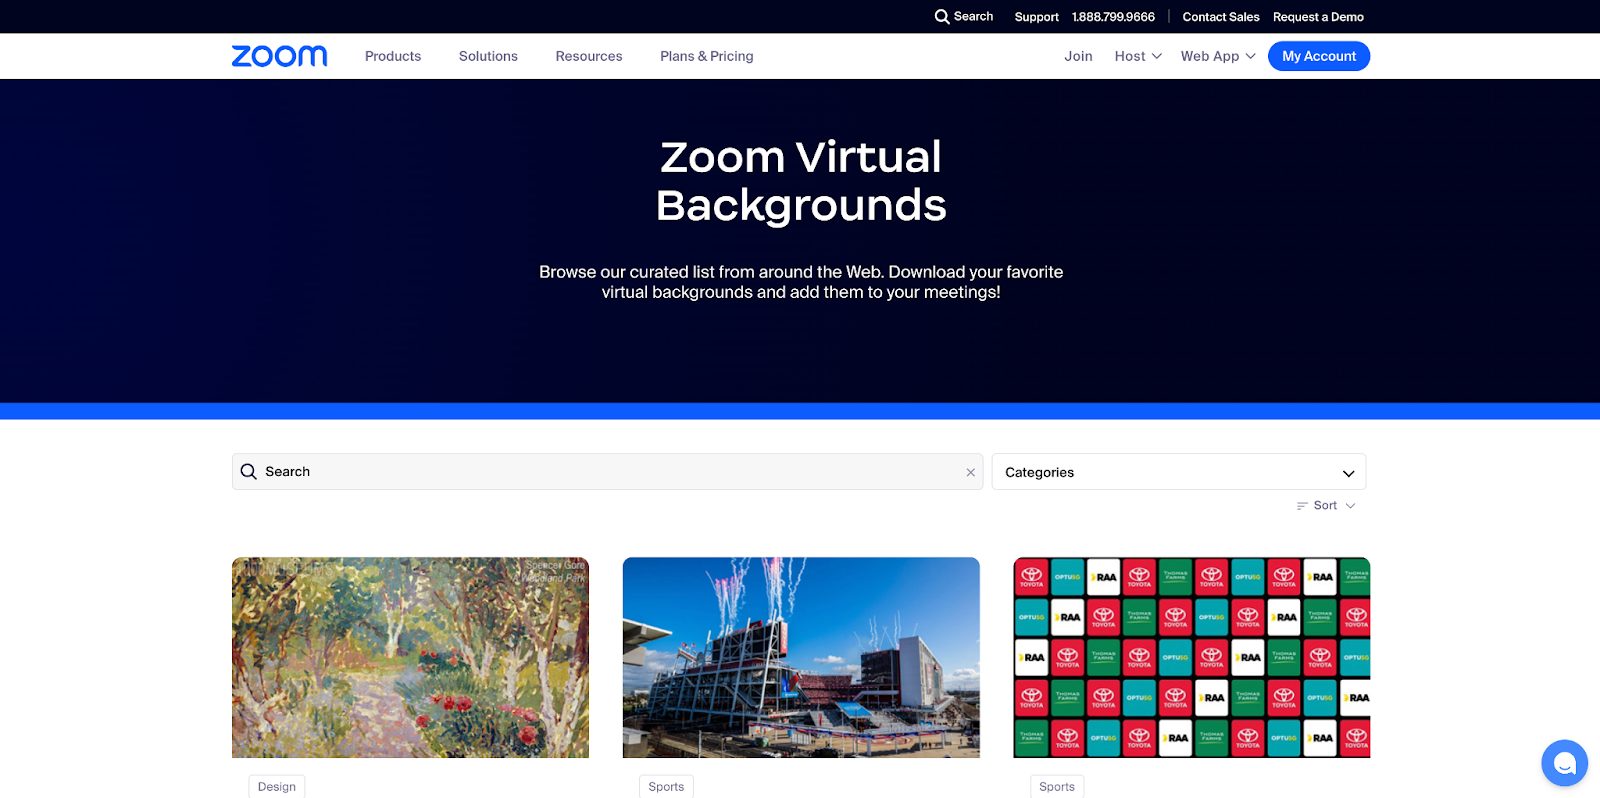
Task: Open the Support link
Action: pos(1036,17)
